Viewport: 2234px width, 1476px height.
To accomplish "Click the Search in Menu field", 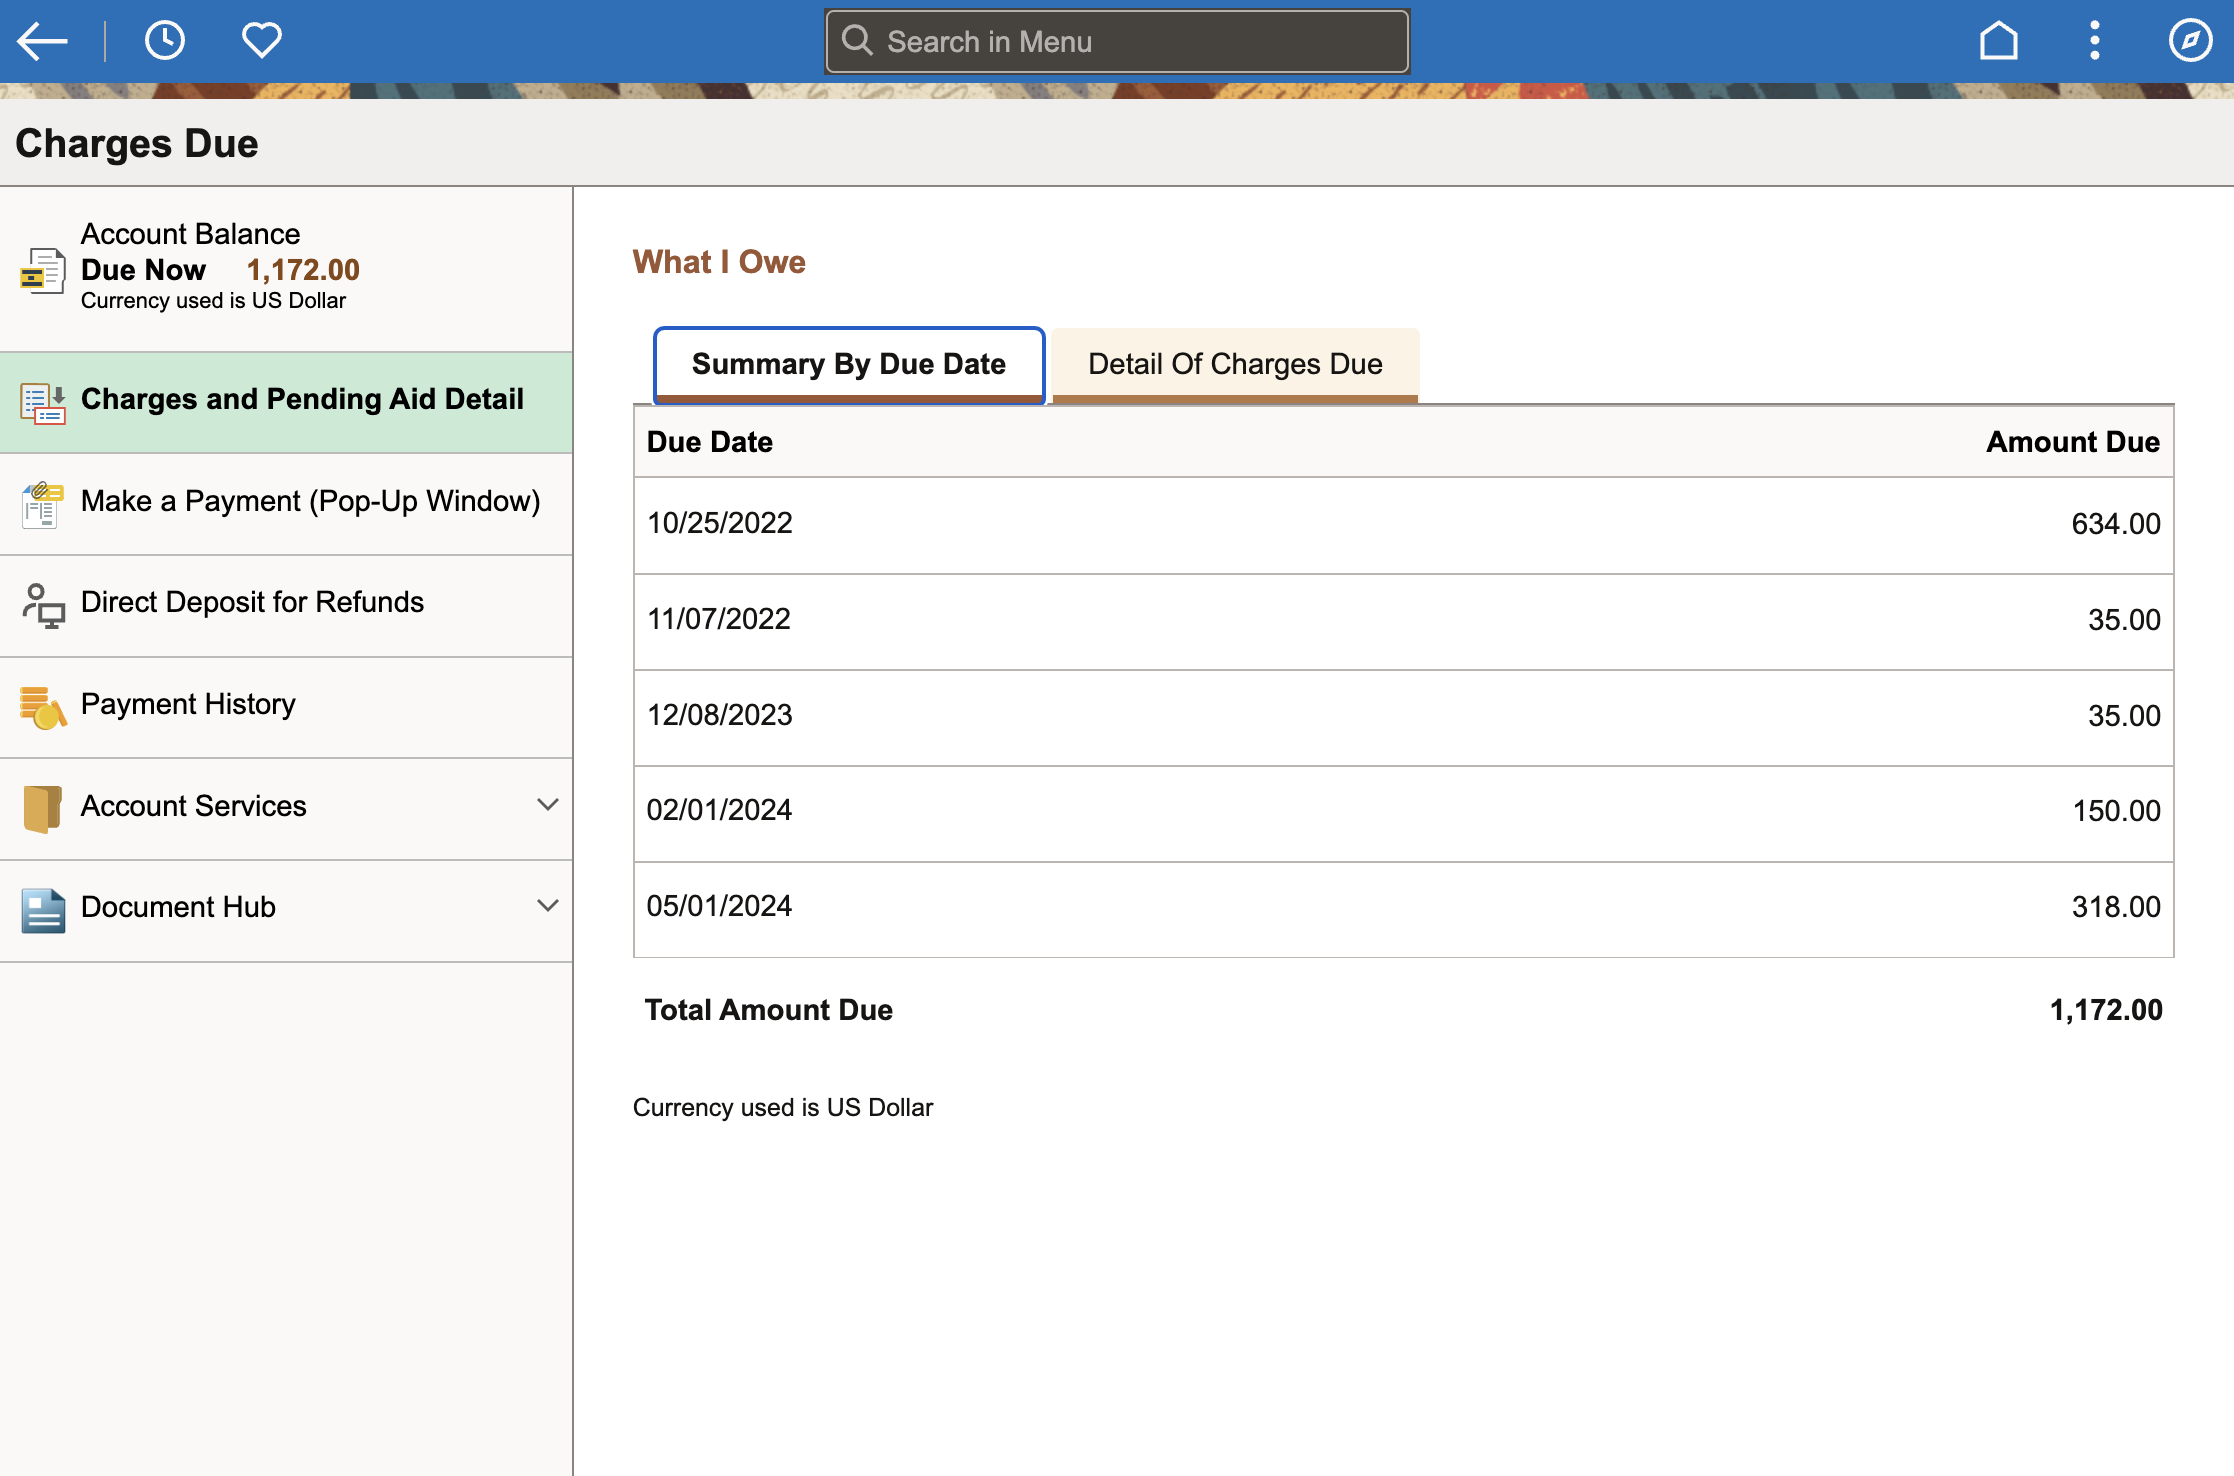I will coord(1117,41).
